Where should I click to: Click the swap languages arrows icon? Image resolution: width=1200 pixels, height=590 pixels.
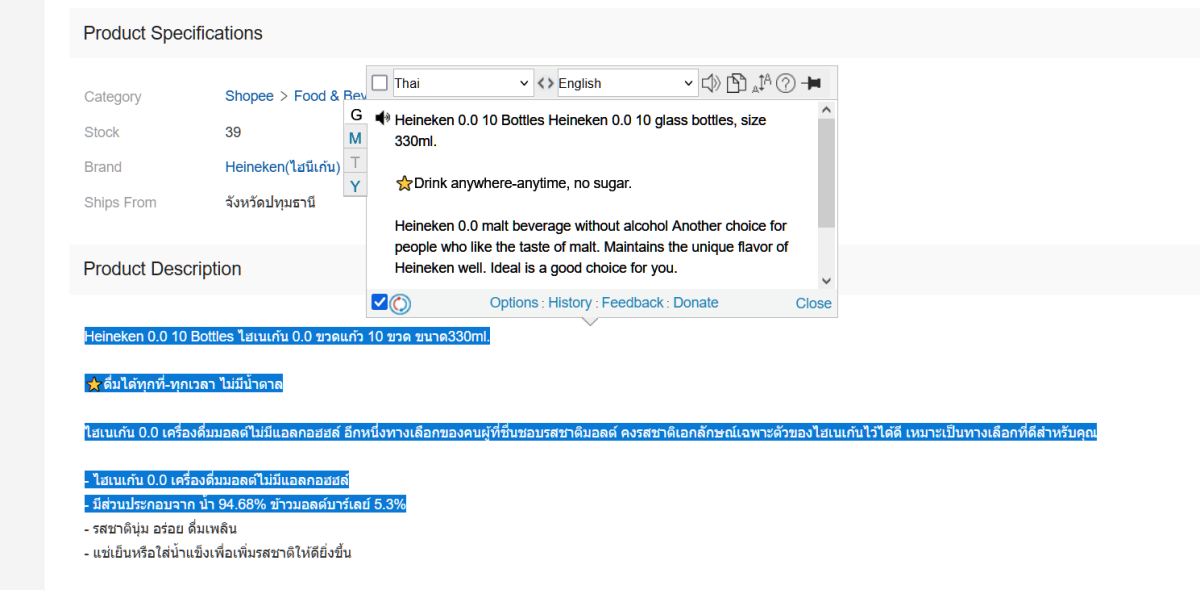pos(545,83)
